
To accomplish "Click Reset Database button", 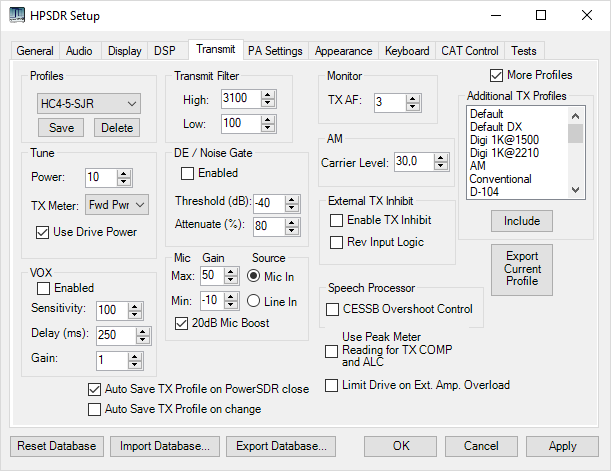I will [x=57, y=446].
